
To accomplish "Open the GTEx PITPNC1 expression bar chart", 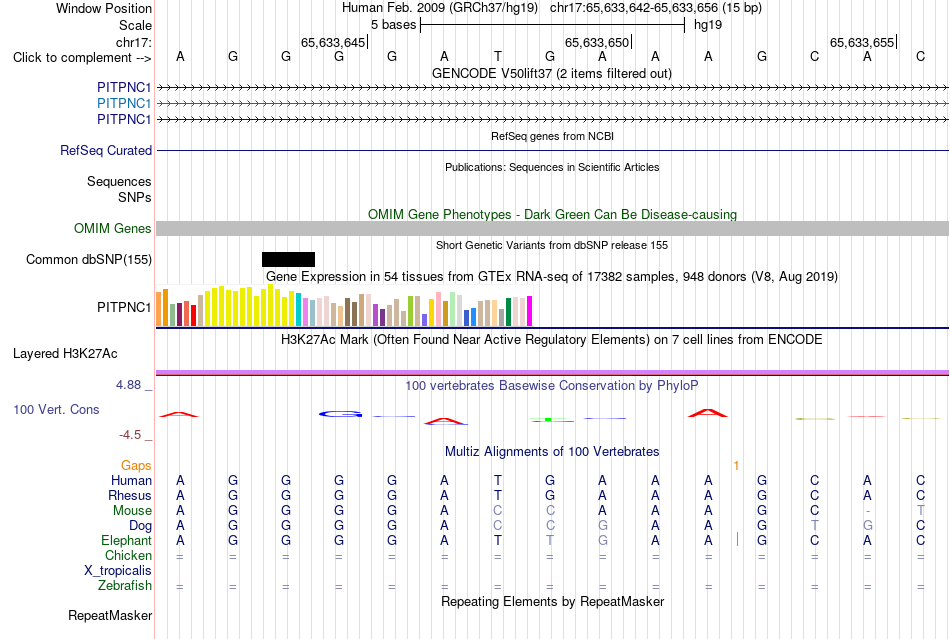I will (x=344, y=306).
